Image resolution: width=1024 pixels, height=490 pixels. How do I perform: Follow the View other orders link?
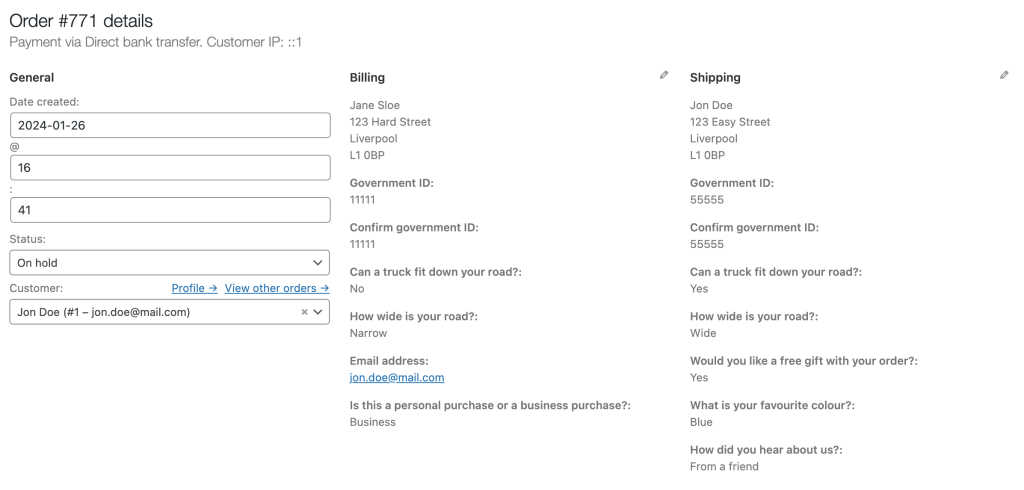pos(277,288)
